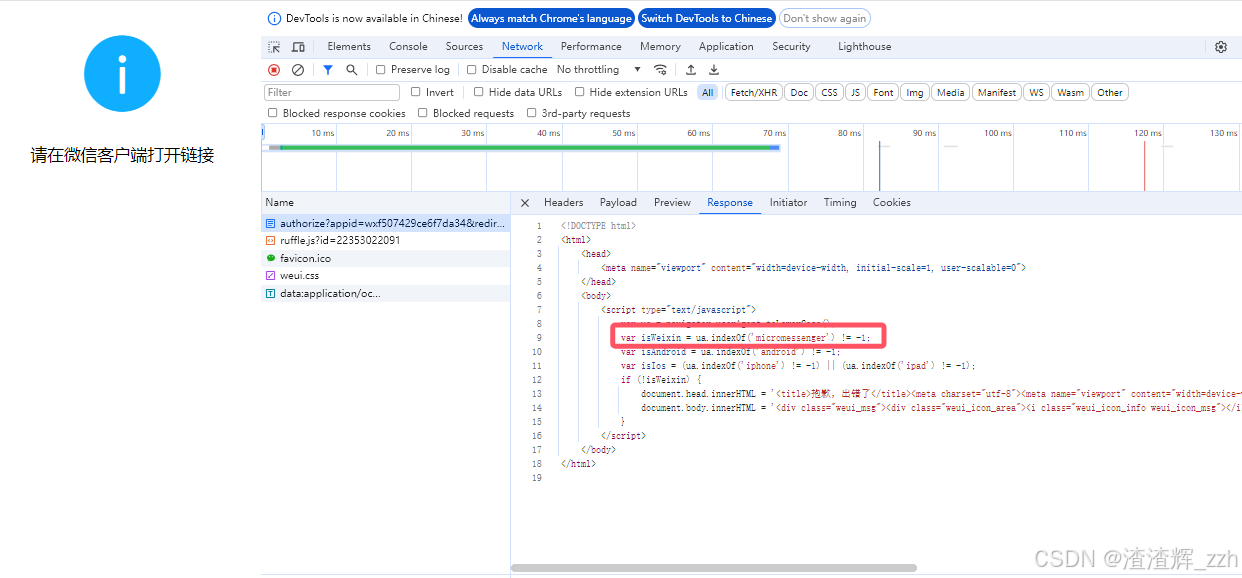Filter requests by JS

855,92
